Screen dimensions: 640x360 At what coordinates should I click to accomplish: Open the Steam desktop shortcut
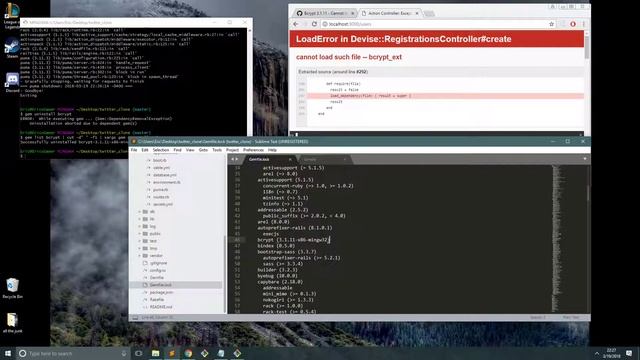tap(12, 49)
